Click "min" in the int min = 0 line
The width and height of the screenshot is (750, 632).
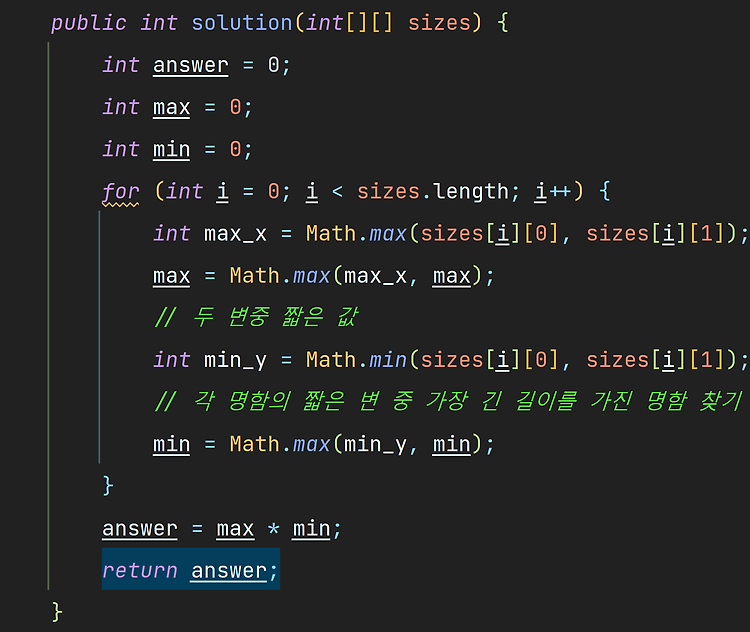pyautogui.click(x=172, y=149)
